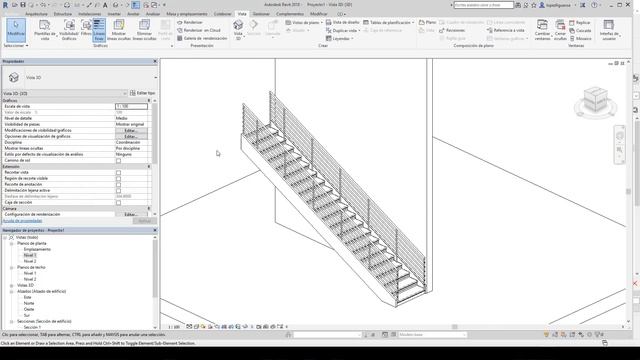
Task: Open Ayuda de propiedades link
Action: coord(22,221)
